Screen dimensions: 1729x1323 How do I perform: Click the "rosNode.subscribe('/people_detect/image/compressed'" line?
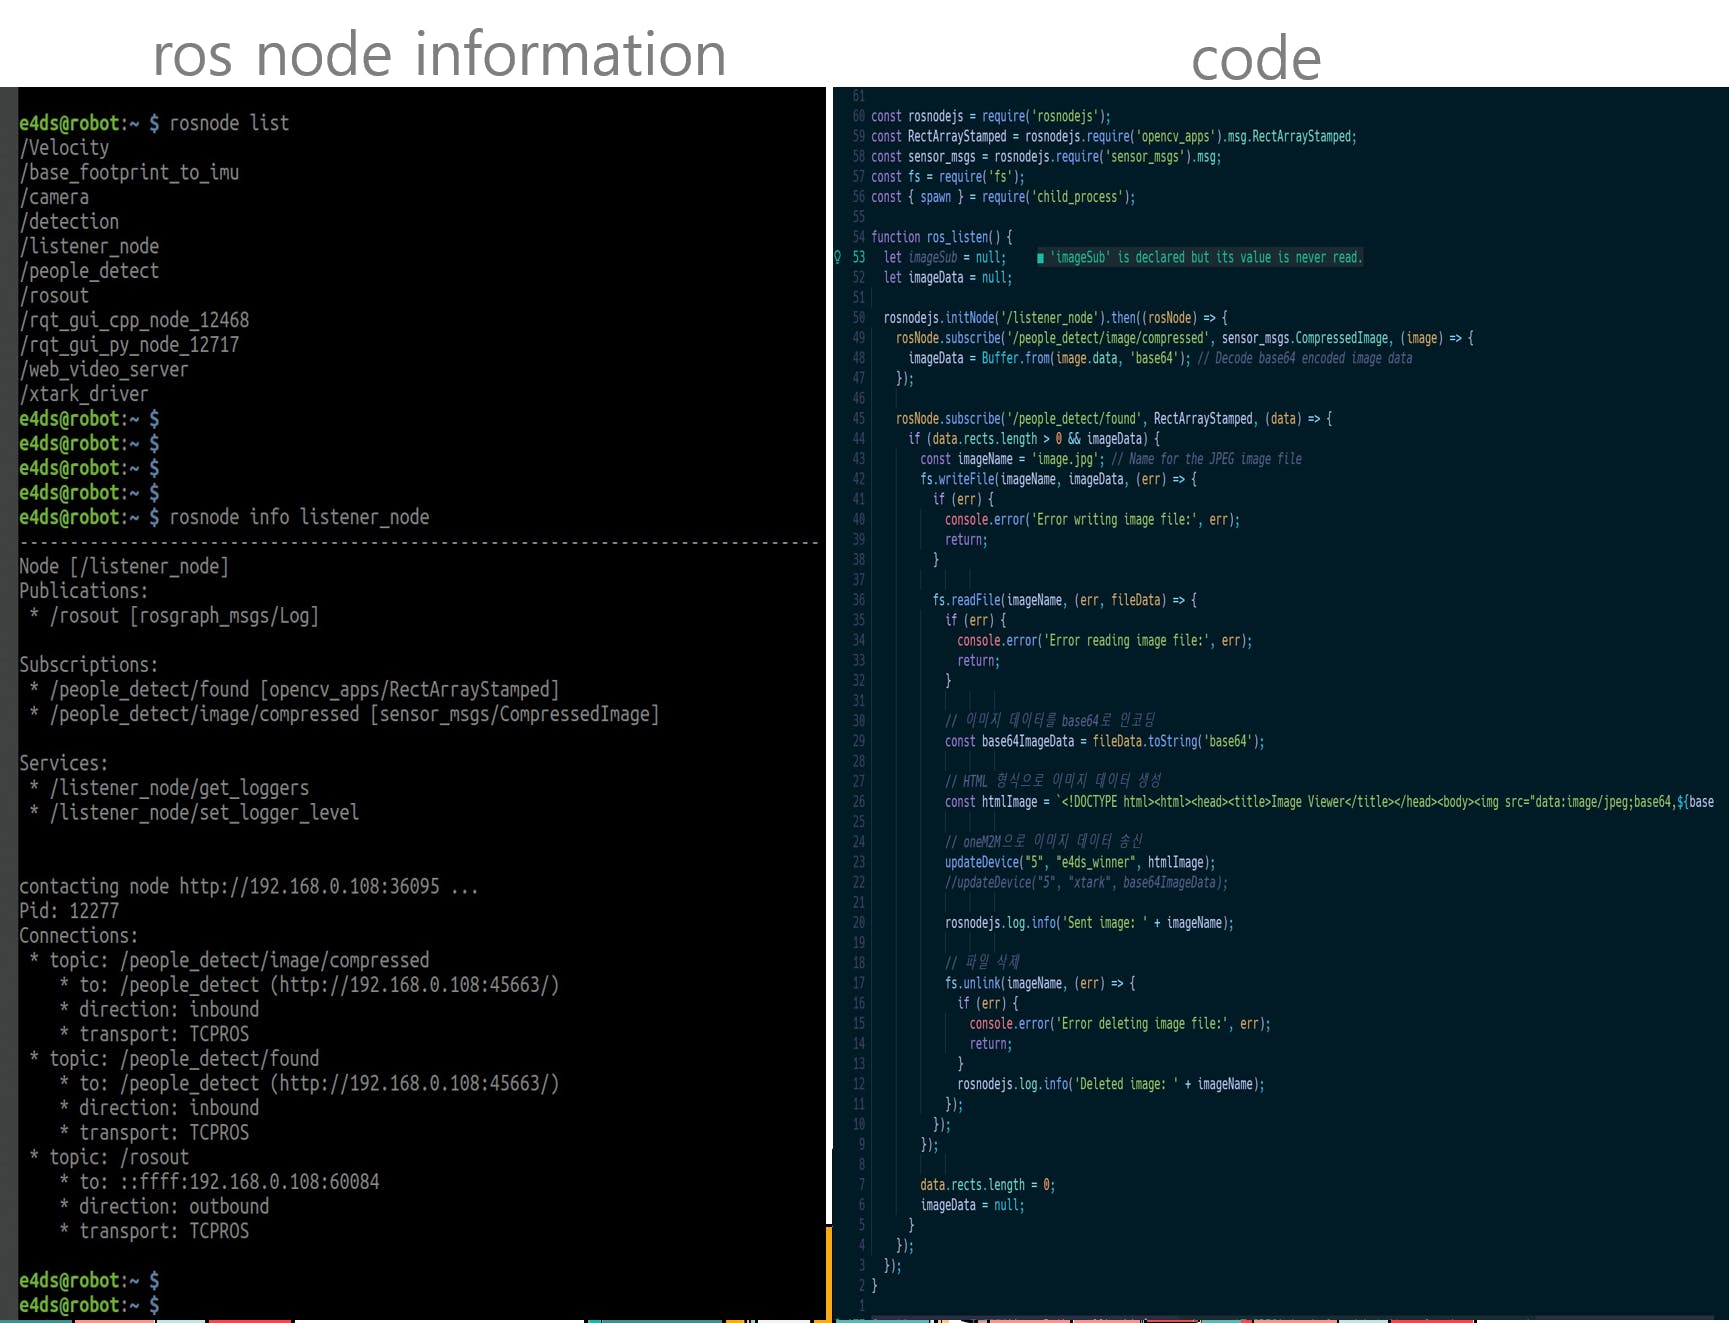(x=1185, y=338)
